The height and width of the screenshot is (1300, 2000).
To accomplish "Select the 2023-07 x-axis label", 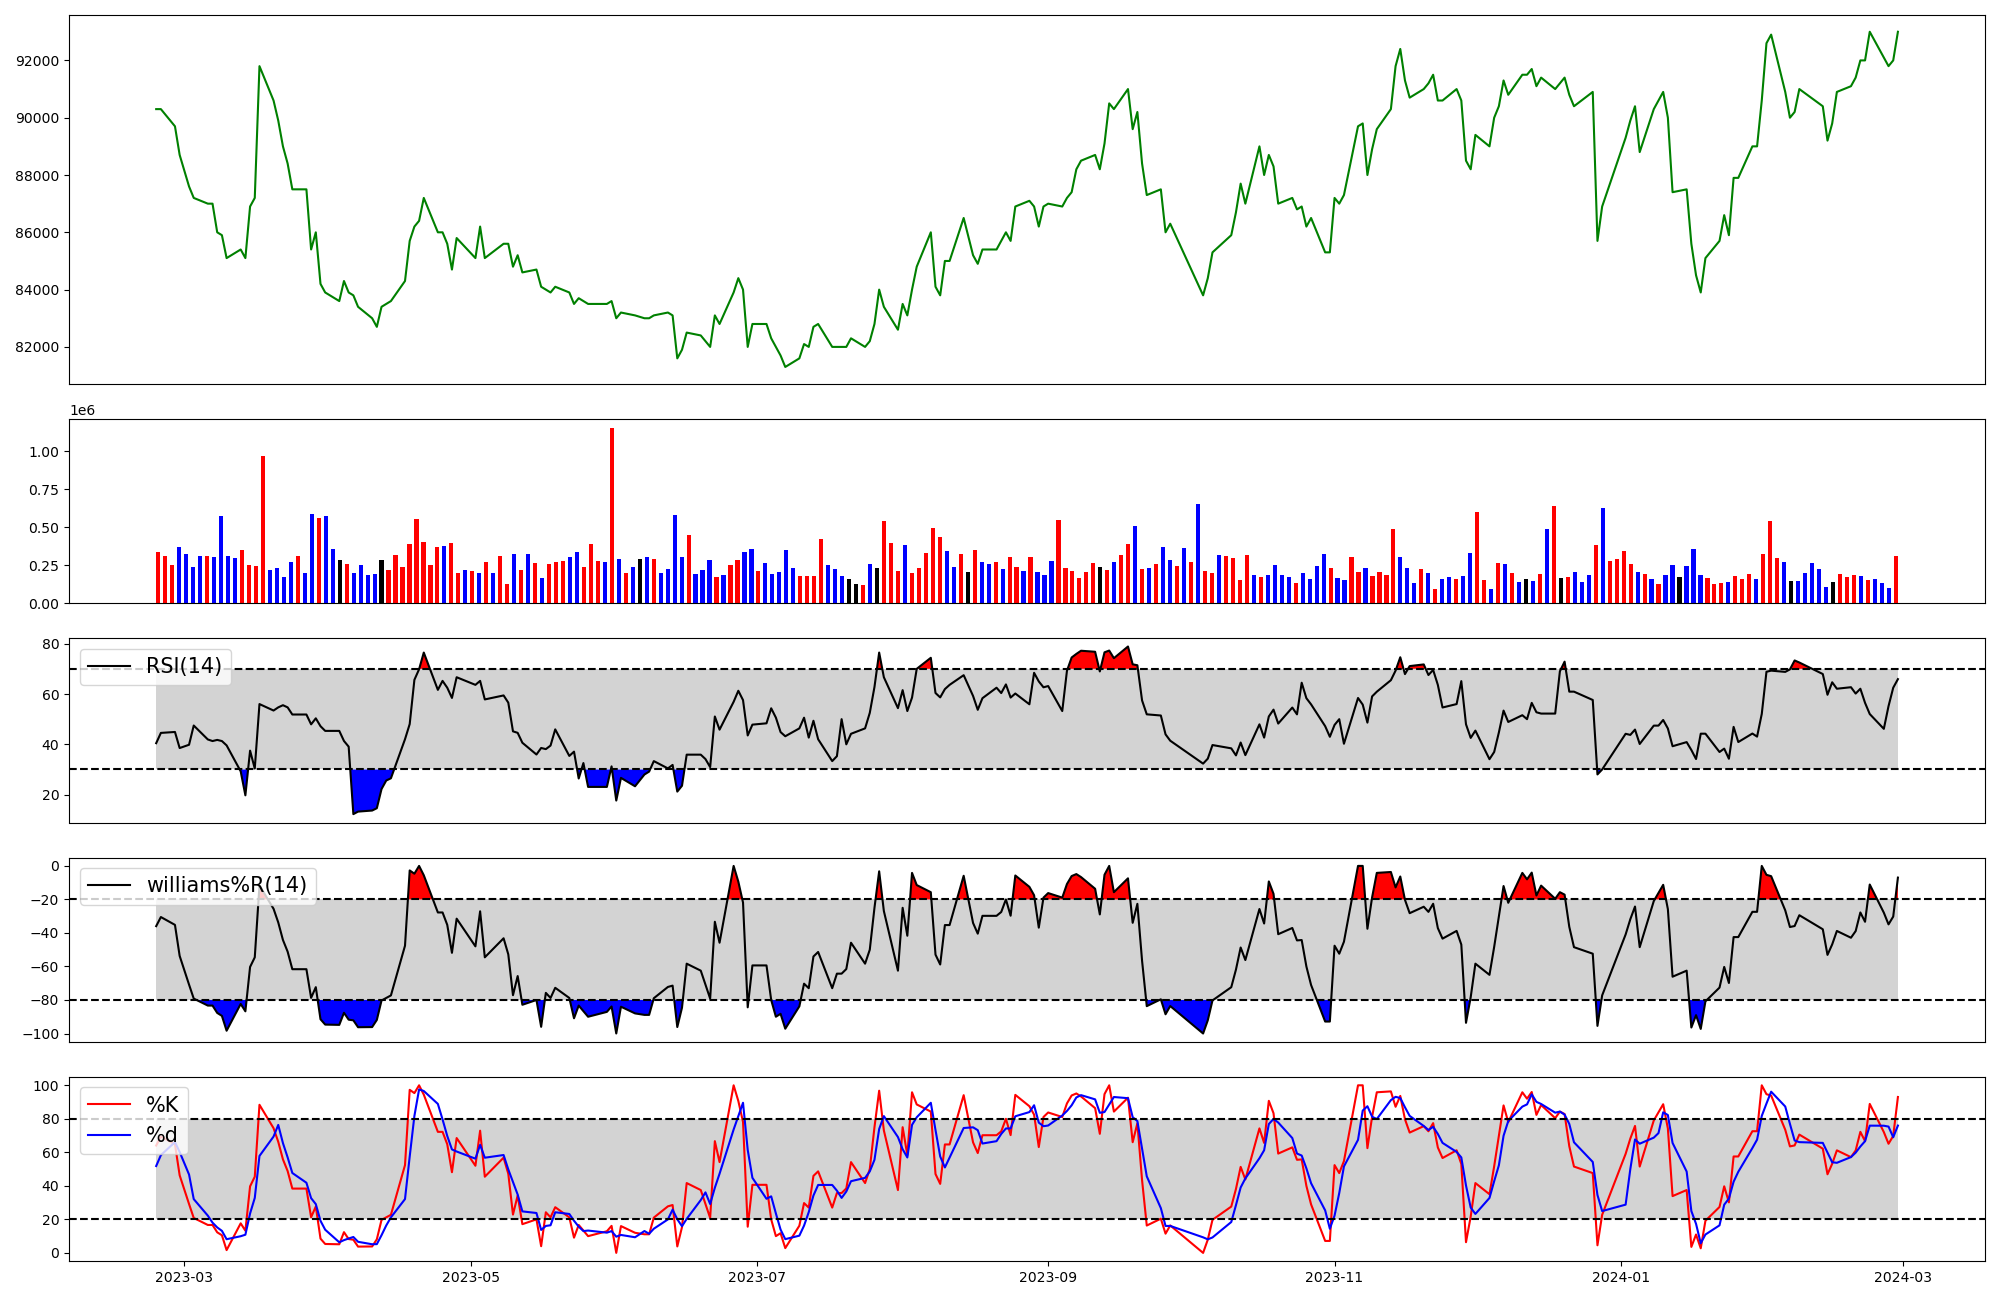I will pyautogui.click(x=758, y=1276).
